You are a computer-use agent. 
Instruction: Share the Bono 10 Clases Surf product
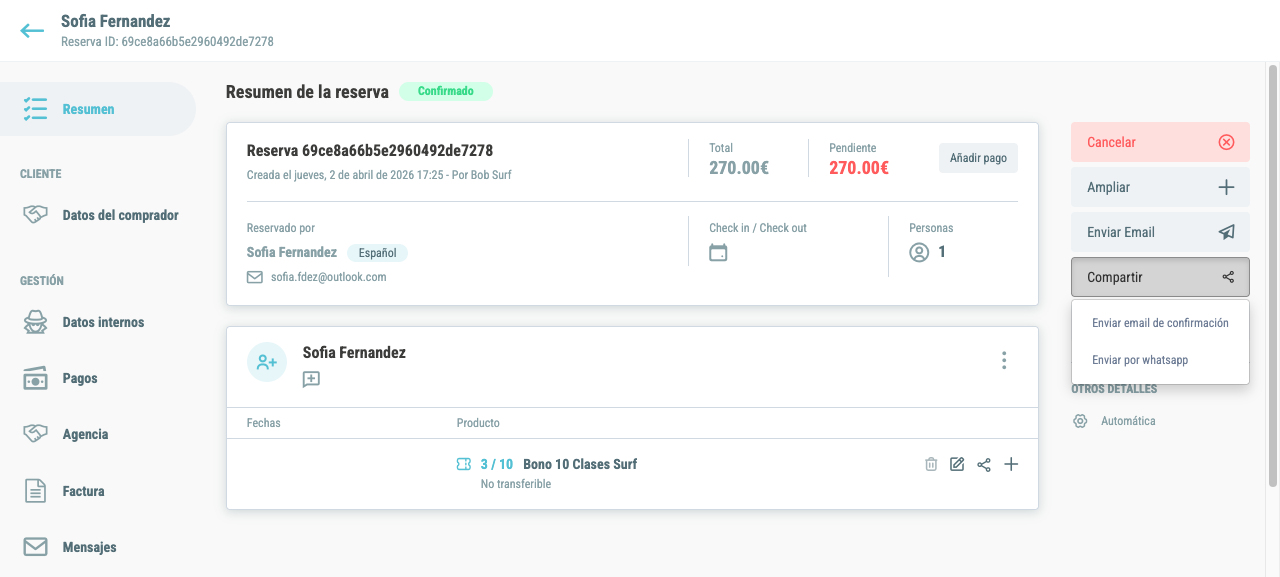pos(984,464)
